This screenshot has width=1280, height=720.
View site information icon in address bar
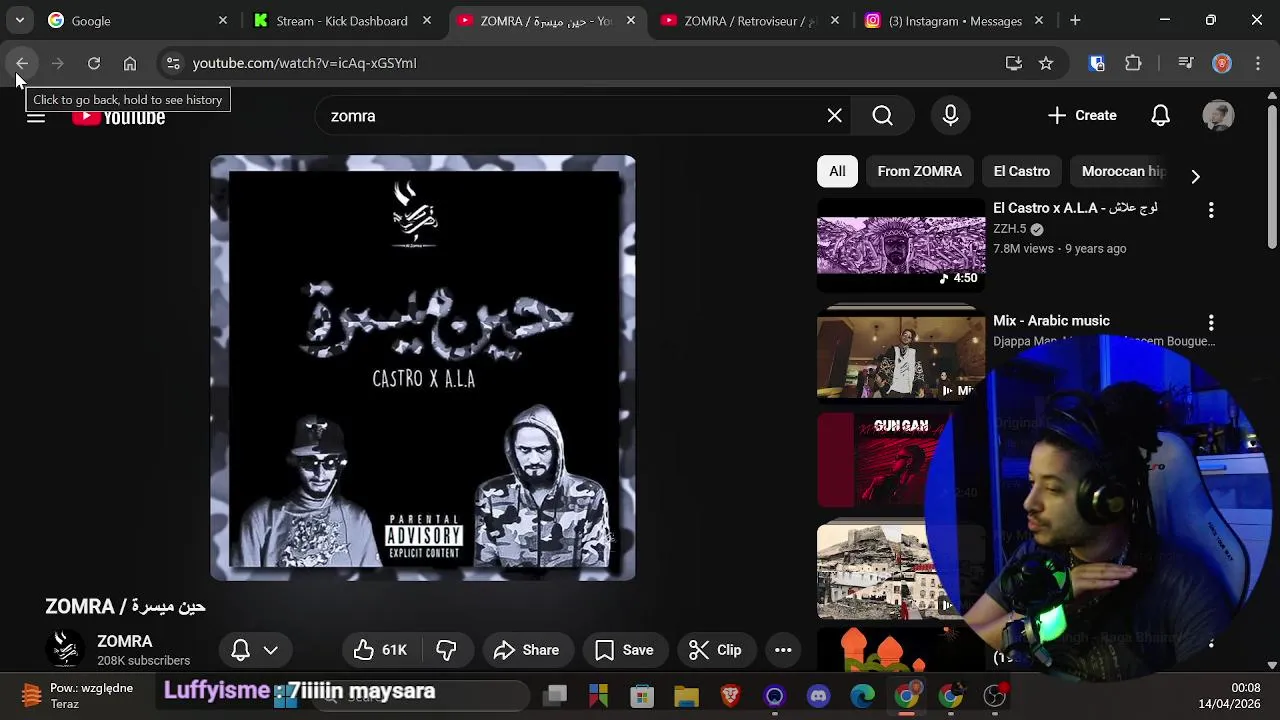pos(173,63)
